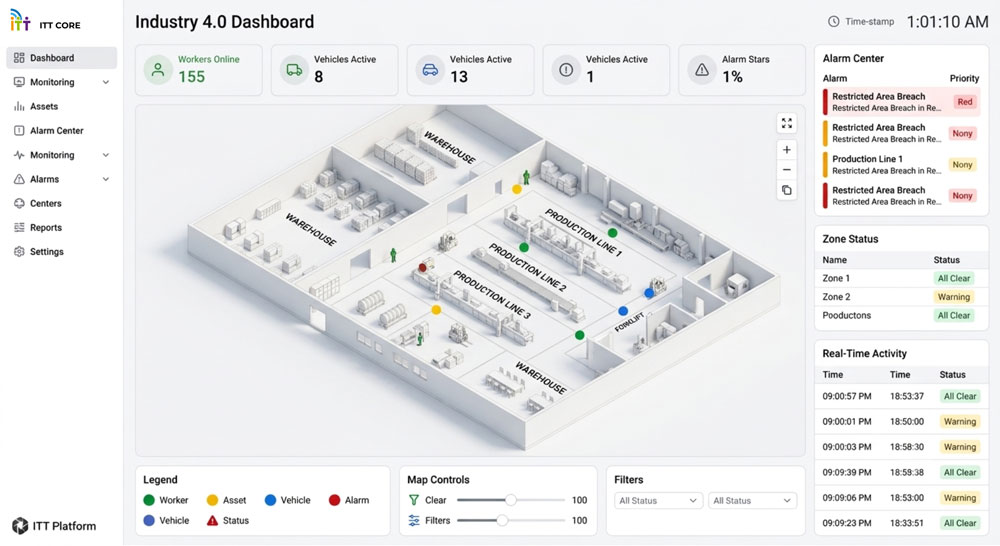Click the truck icon on Vehicles Active 8 card

pos(294,70)
